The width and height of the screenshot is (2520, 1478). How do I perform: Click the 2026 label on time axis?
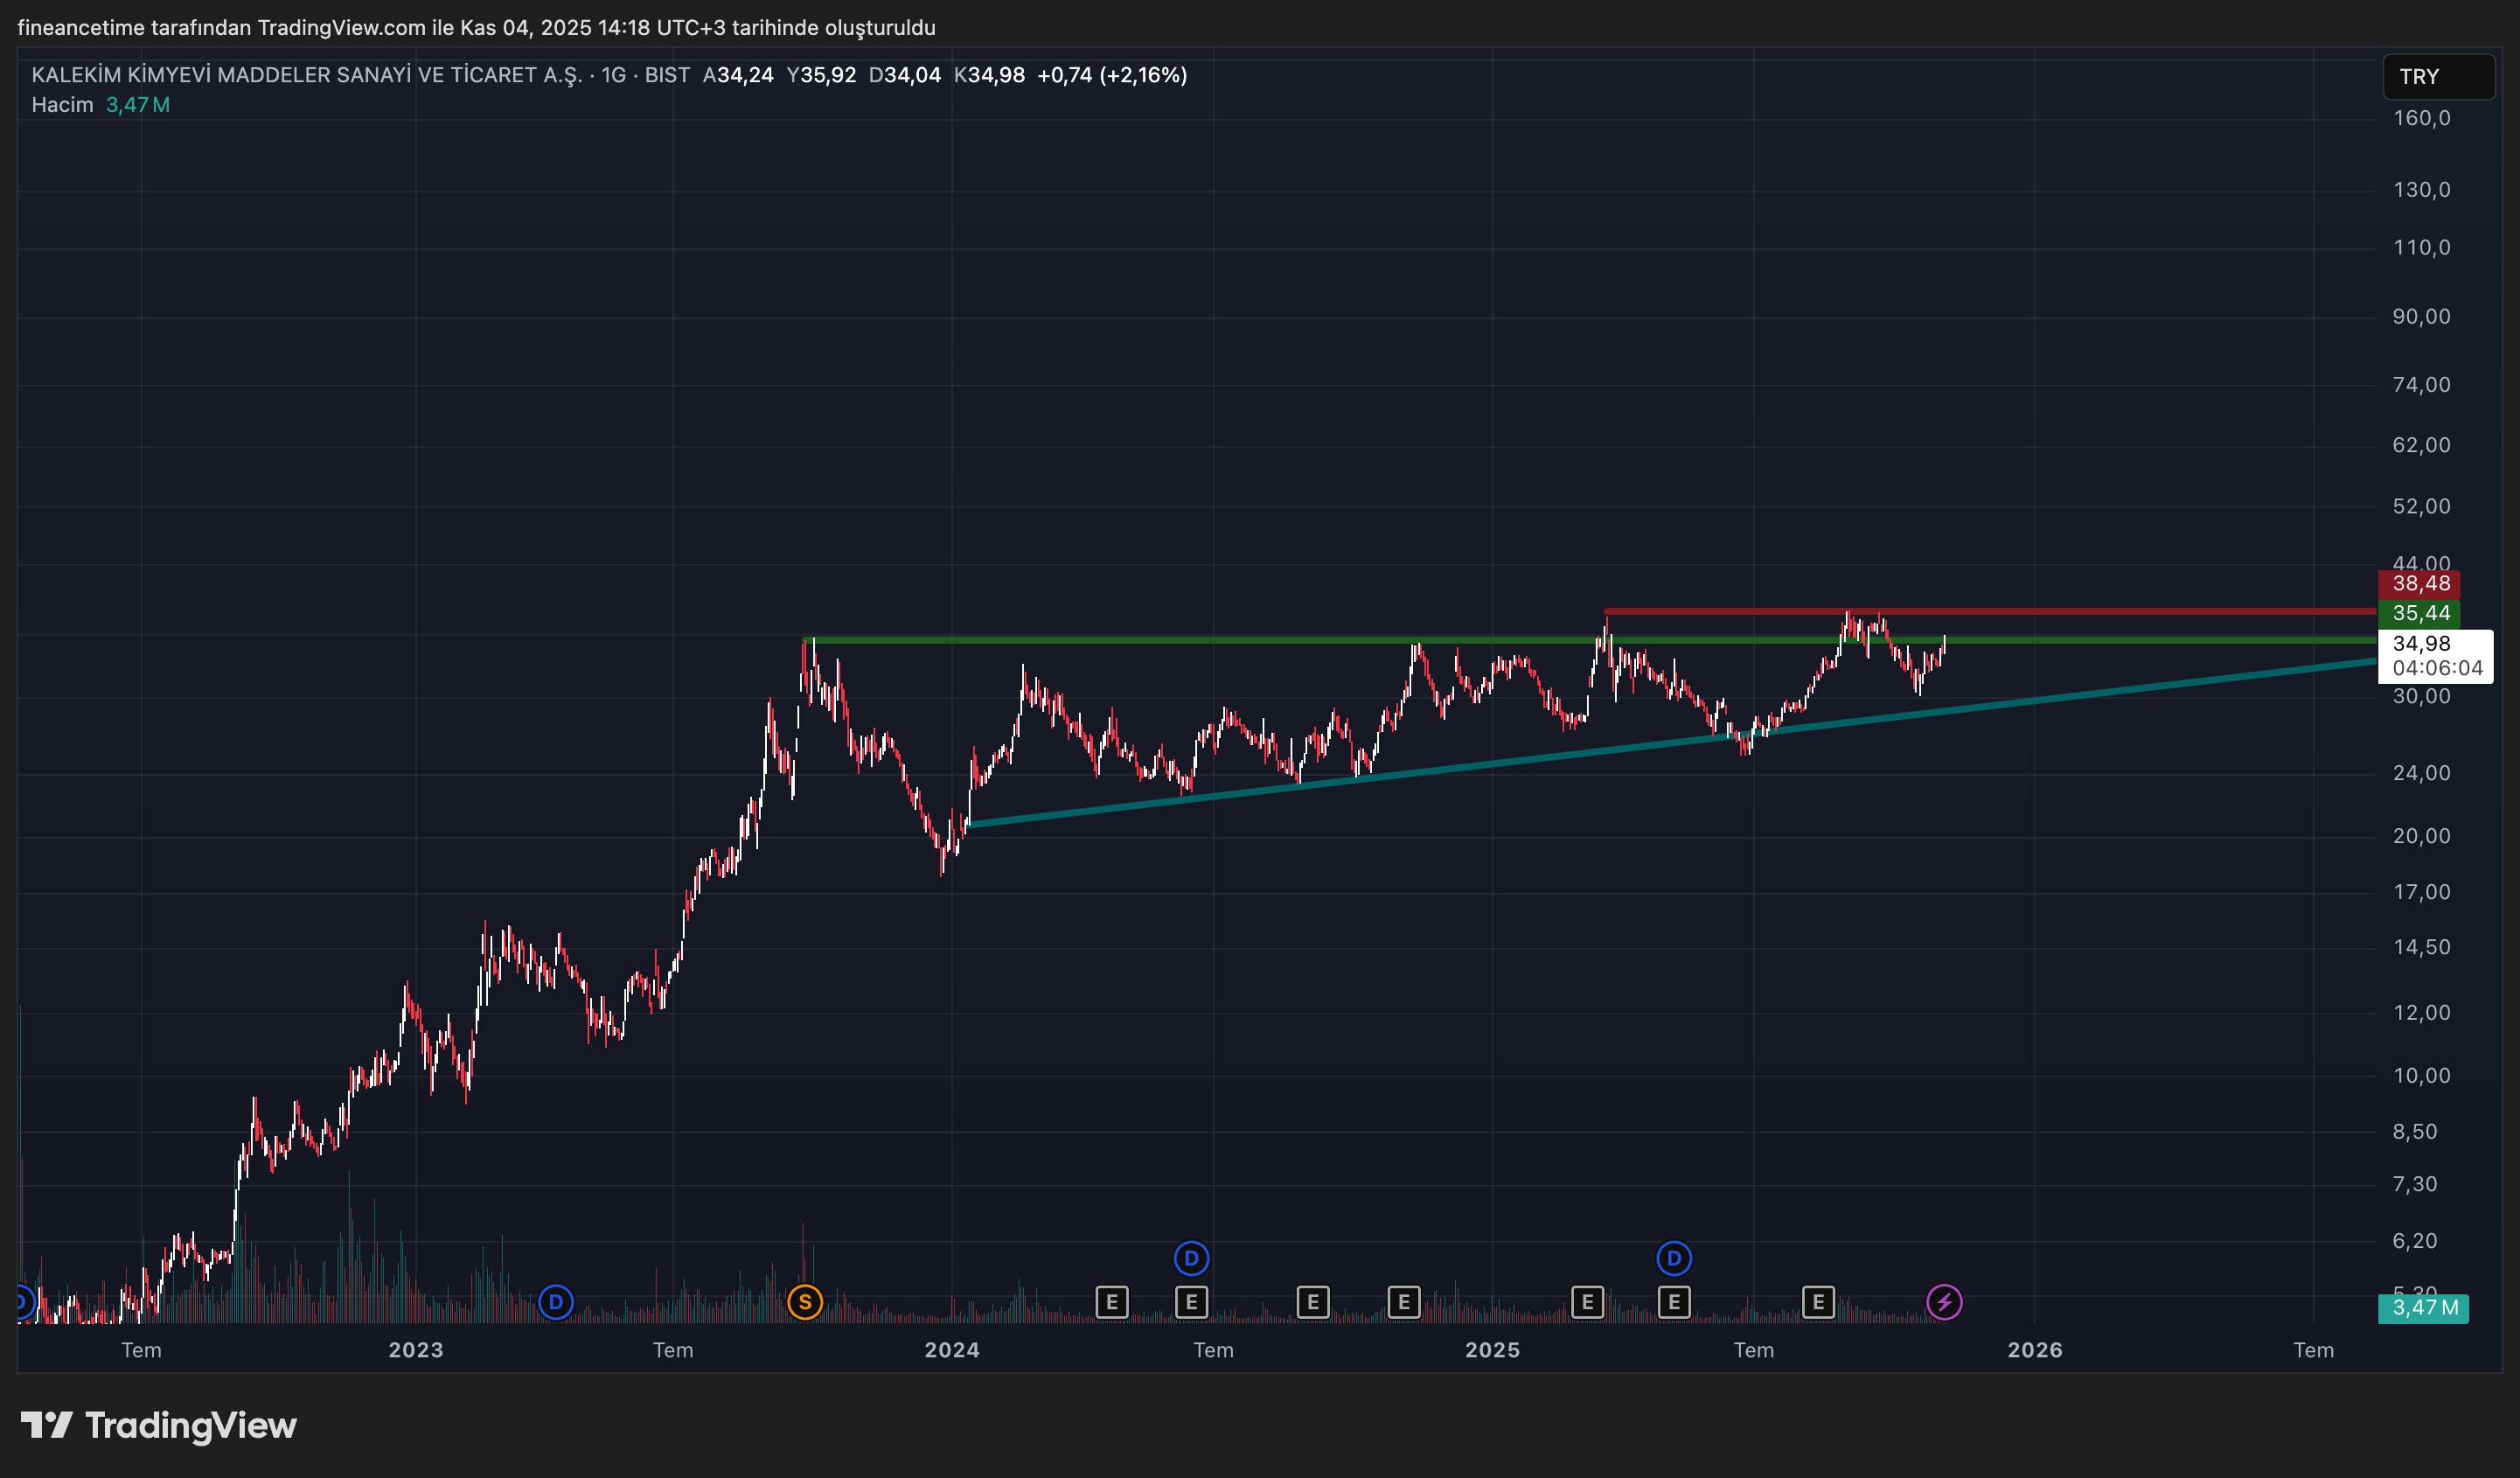click(x=2034, y=1350)
